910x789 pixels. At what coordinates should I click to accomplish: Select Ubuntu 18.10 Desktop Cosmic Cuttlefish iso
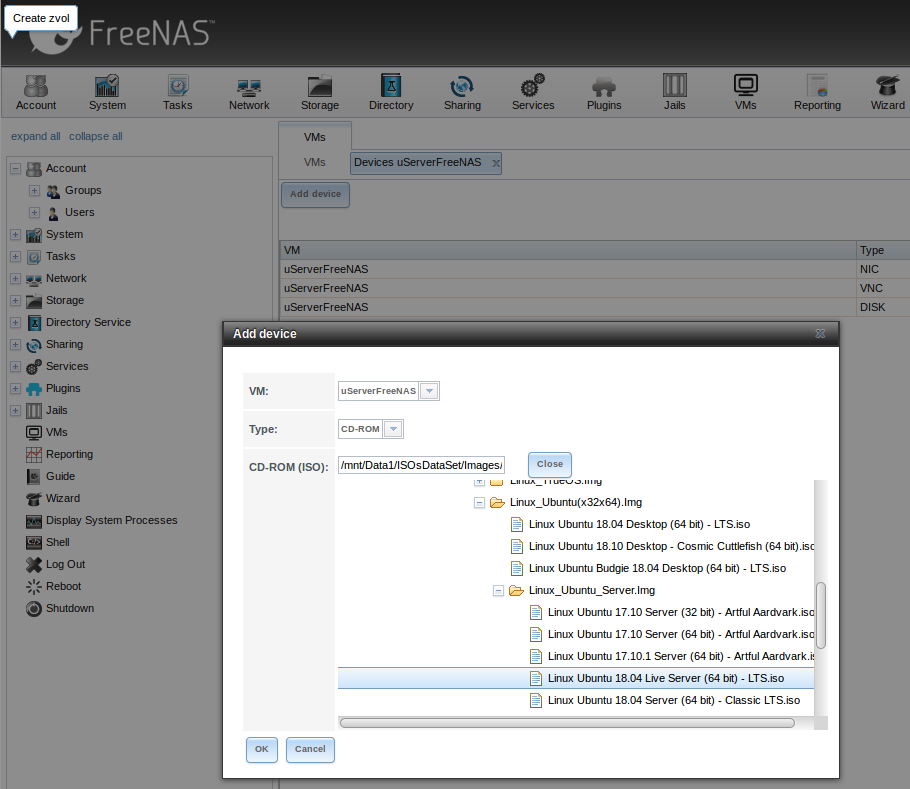pos(671,546)
